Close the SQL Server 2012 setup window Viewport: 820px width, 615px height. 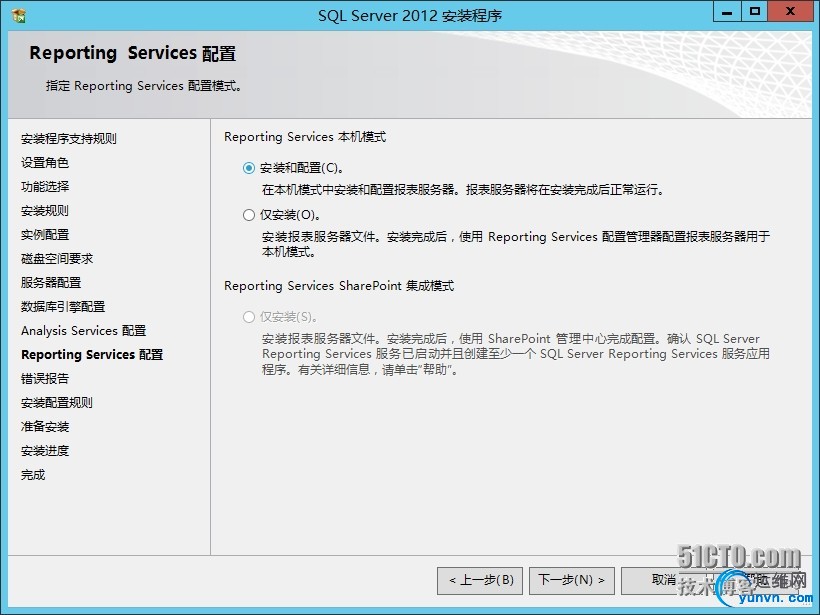790,12
